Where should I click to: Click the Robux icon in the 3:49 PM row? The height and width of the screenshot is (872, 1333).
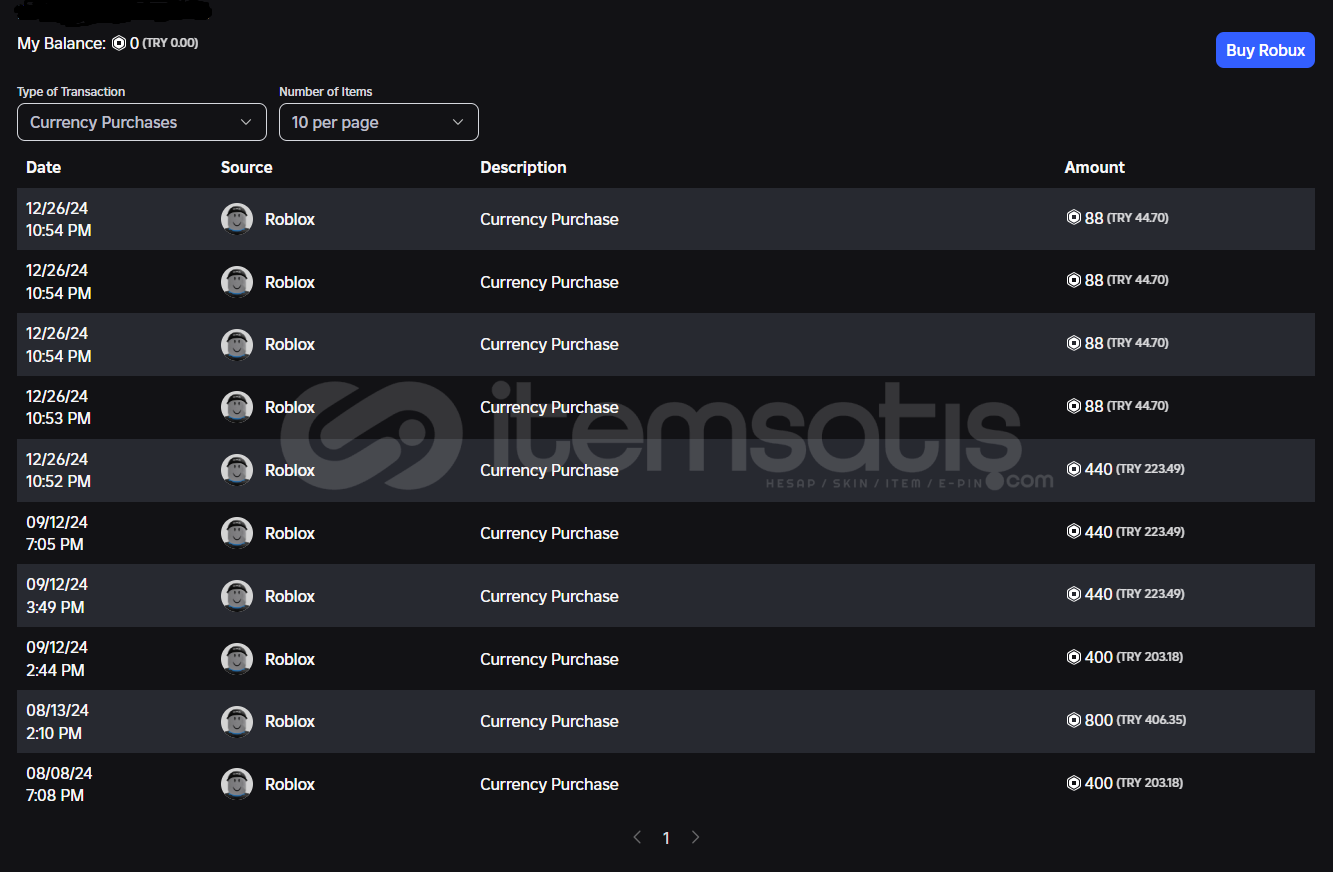[1074, 594]
